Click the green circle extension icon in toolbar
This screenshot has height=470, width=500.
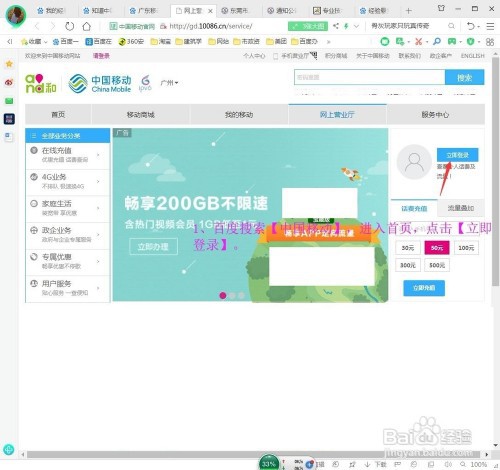pos(385,41)
